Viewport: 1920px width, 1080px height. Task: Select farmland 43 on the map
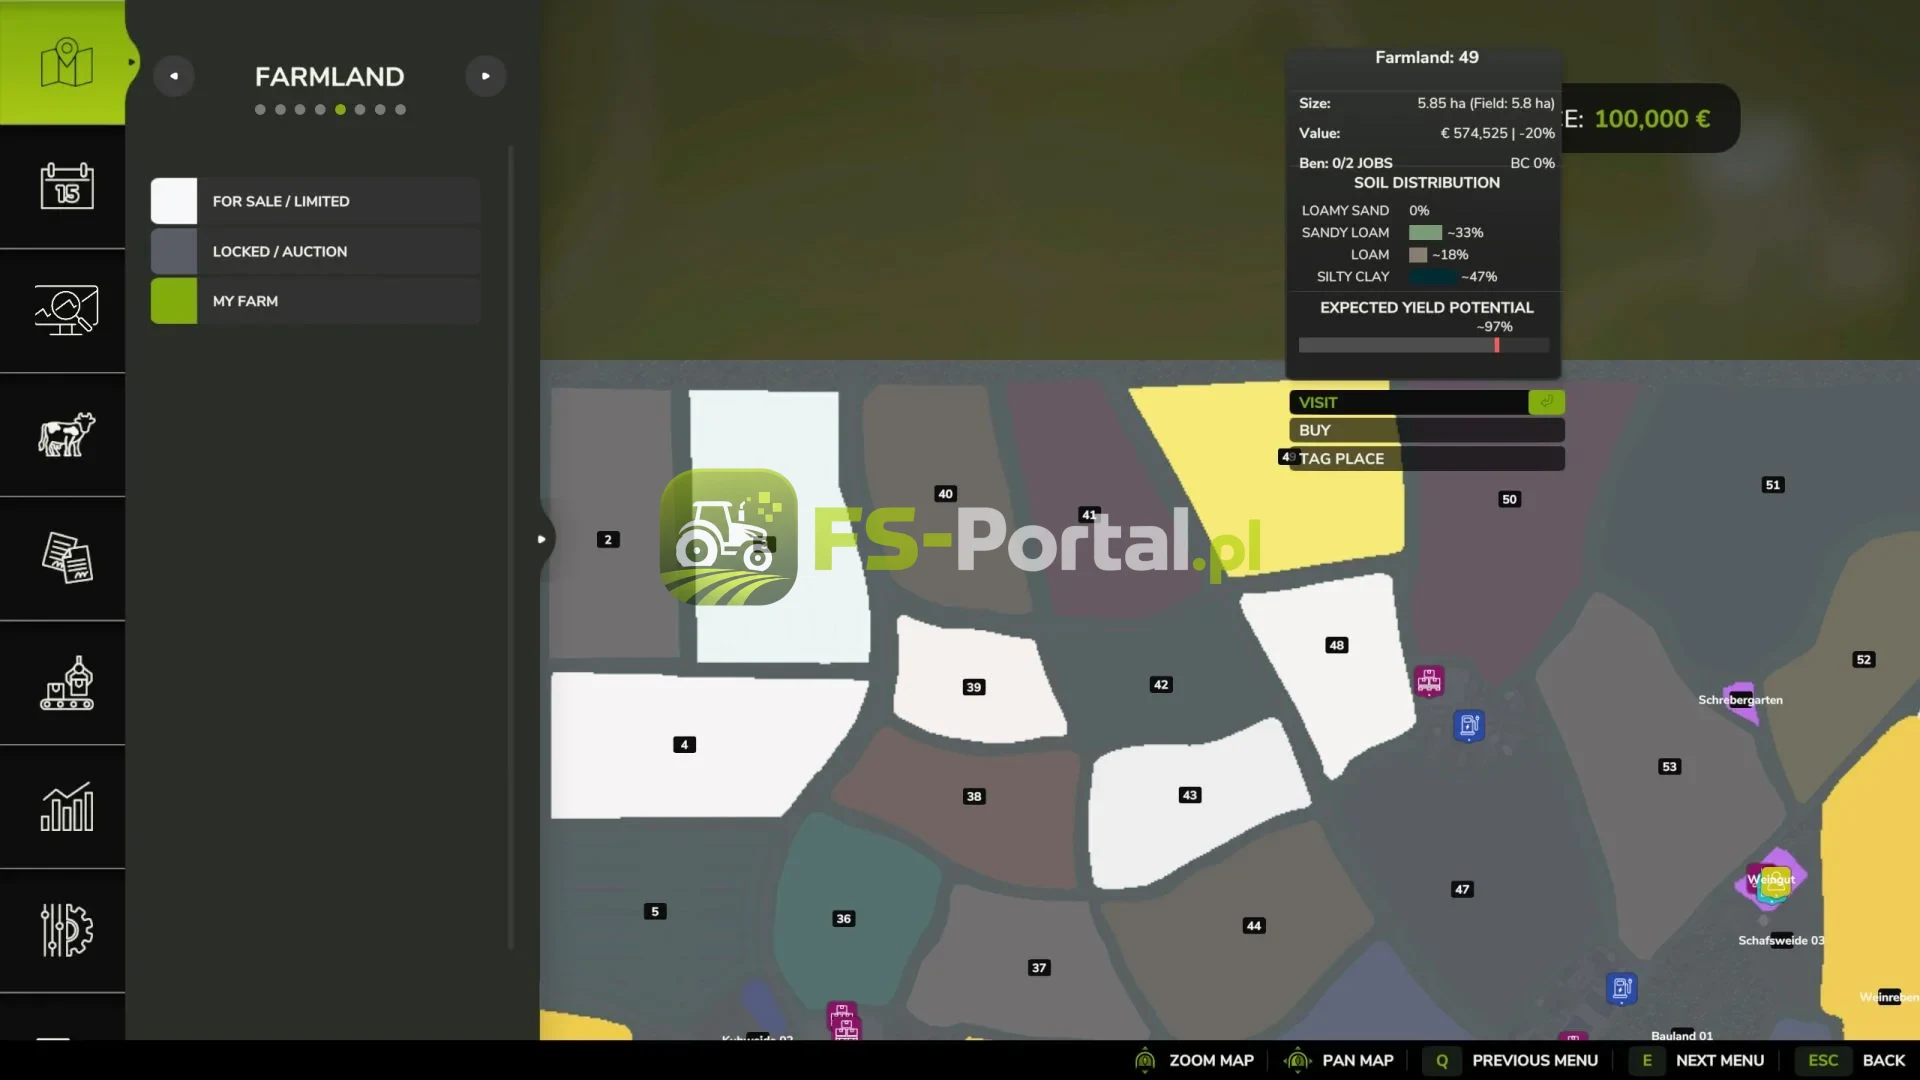click(1189, 795)
